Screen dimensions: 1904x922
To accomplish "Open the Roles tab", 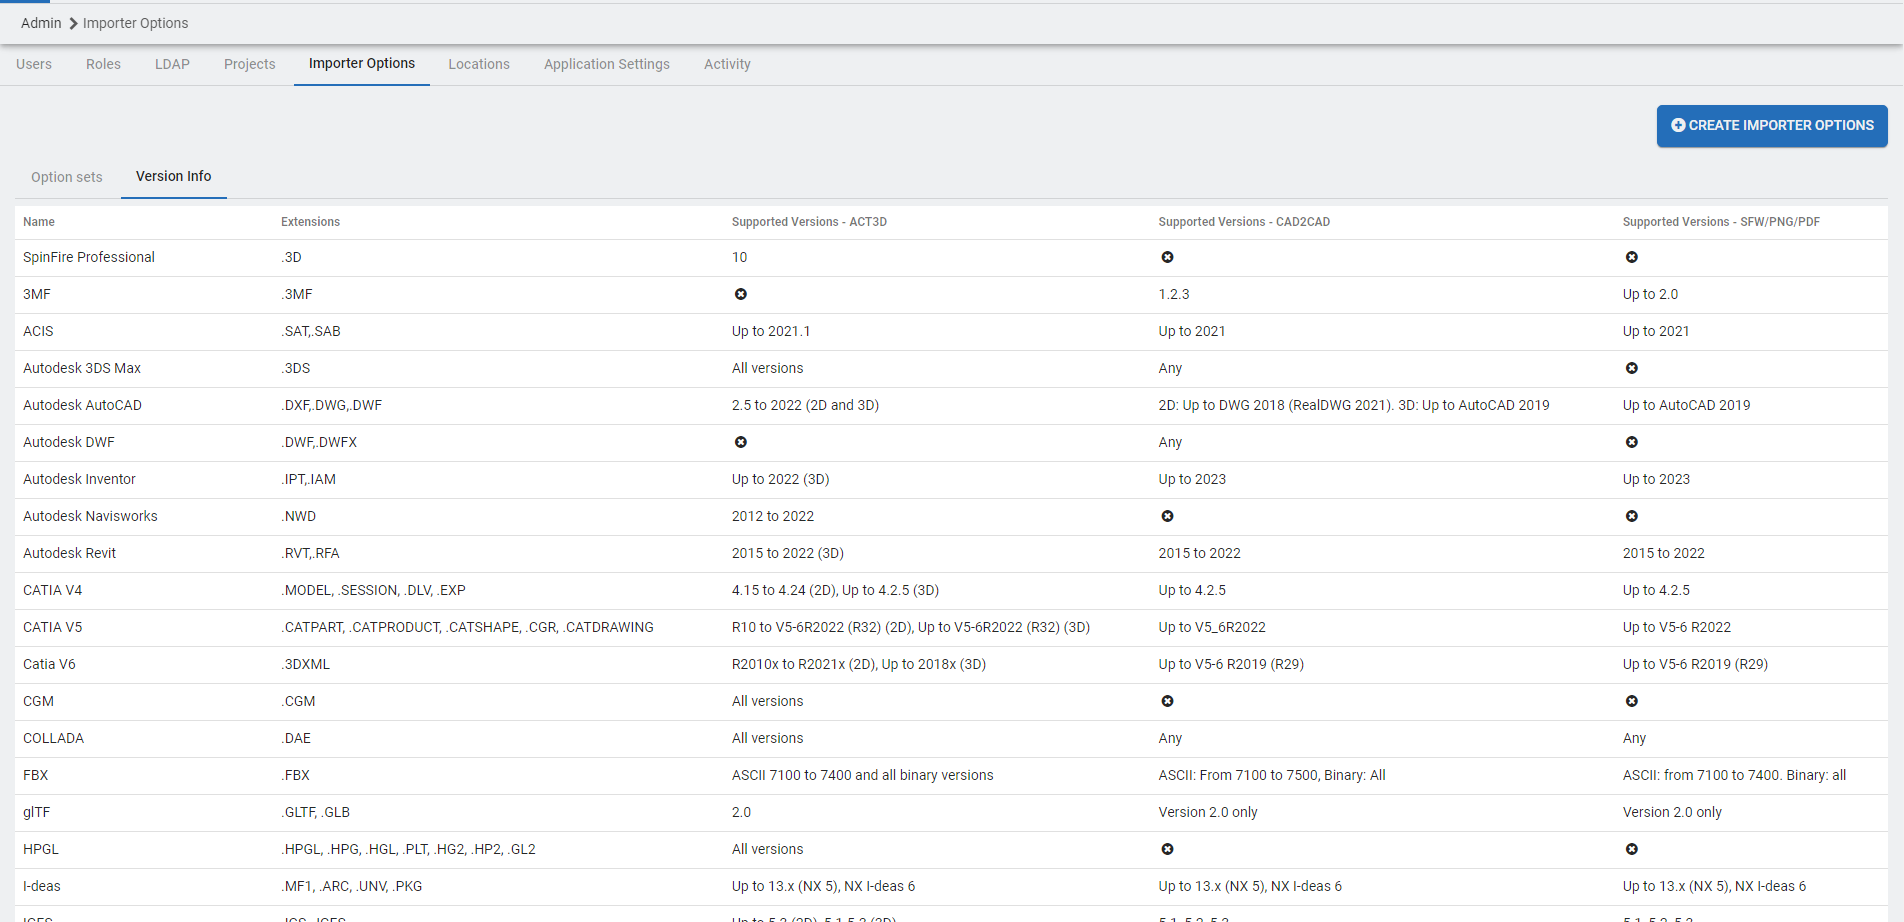I will pos(103,64).
